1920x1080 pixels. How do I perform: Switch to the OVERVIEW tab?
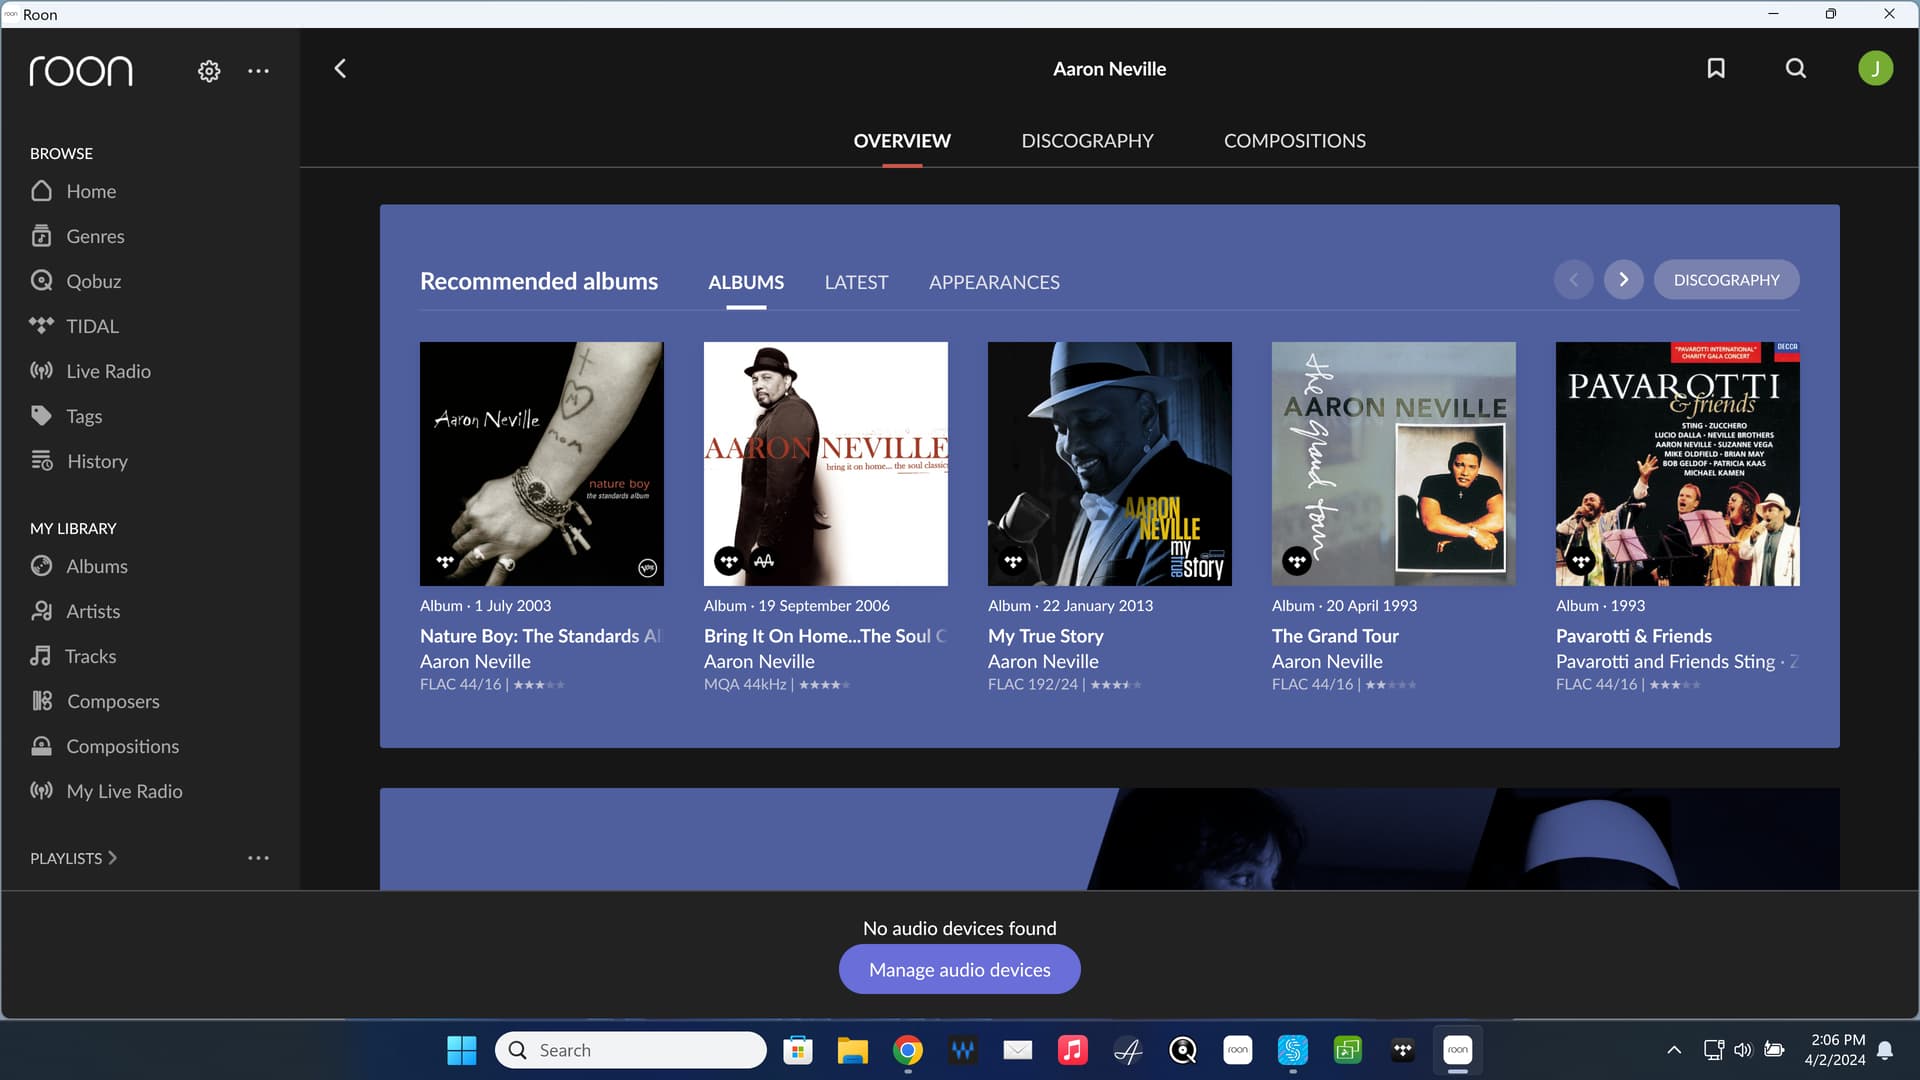902,141
